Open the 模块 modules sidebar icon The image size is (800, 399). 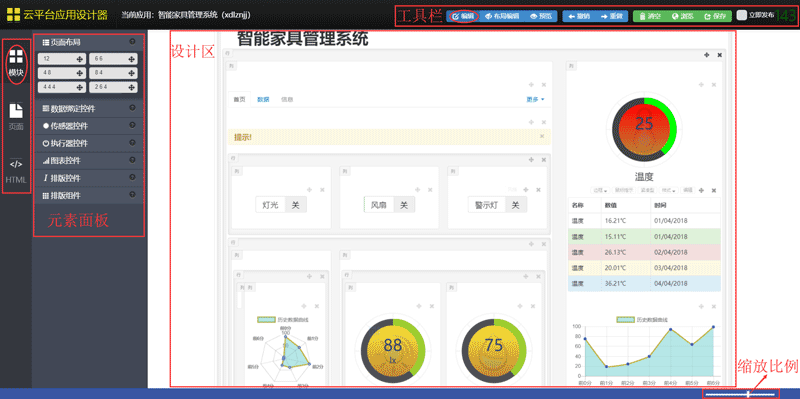pyautogui.click(x=16, y=63)
